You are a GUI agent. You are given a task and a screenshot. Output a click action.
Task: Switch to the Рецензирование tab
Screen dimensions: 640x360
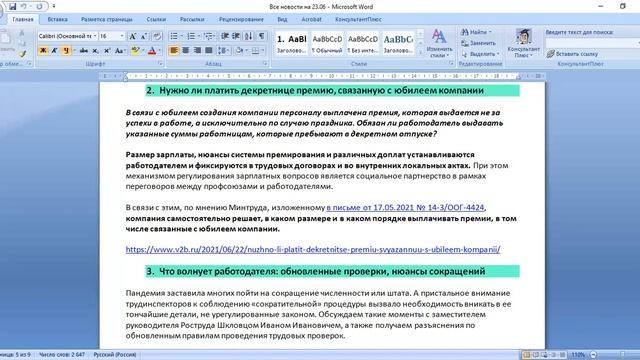[241, 19]
